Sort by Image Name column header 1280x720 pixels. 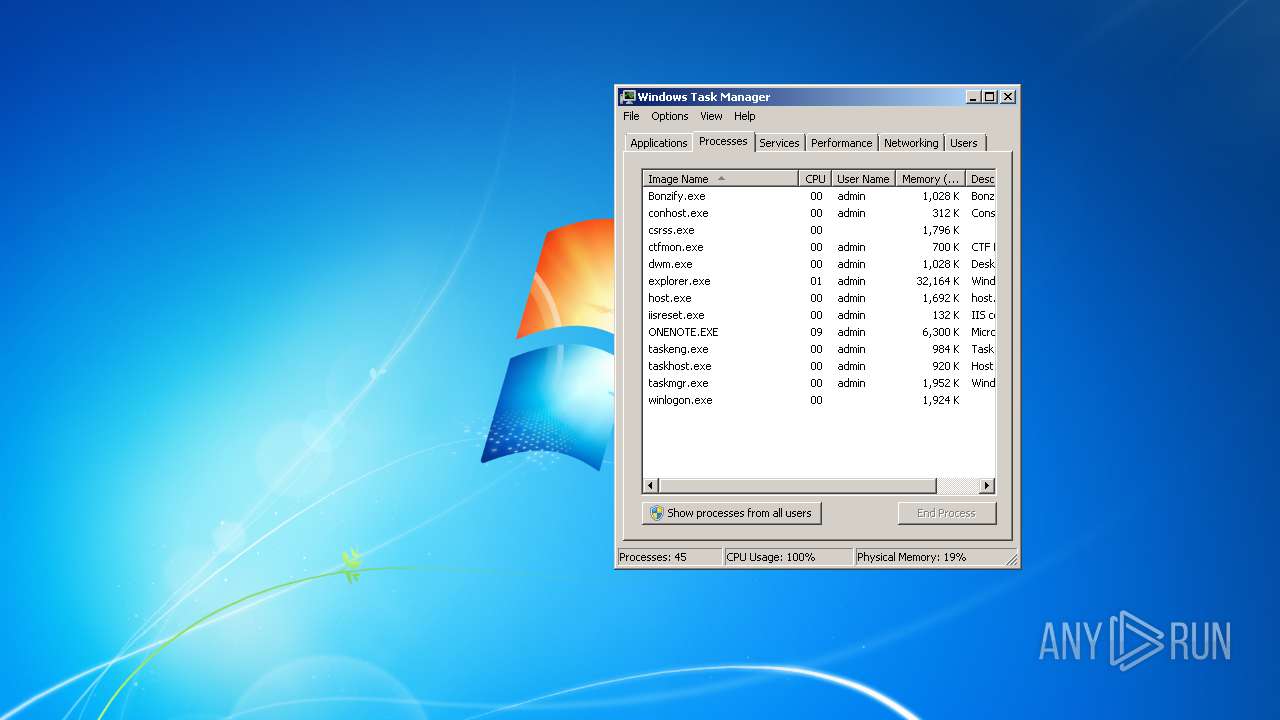tap(720, 179)
